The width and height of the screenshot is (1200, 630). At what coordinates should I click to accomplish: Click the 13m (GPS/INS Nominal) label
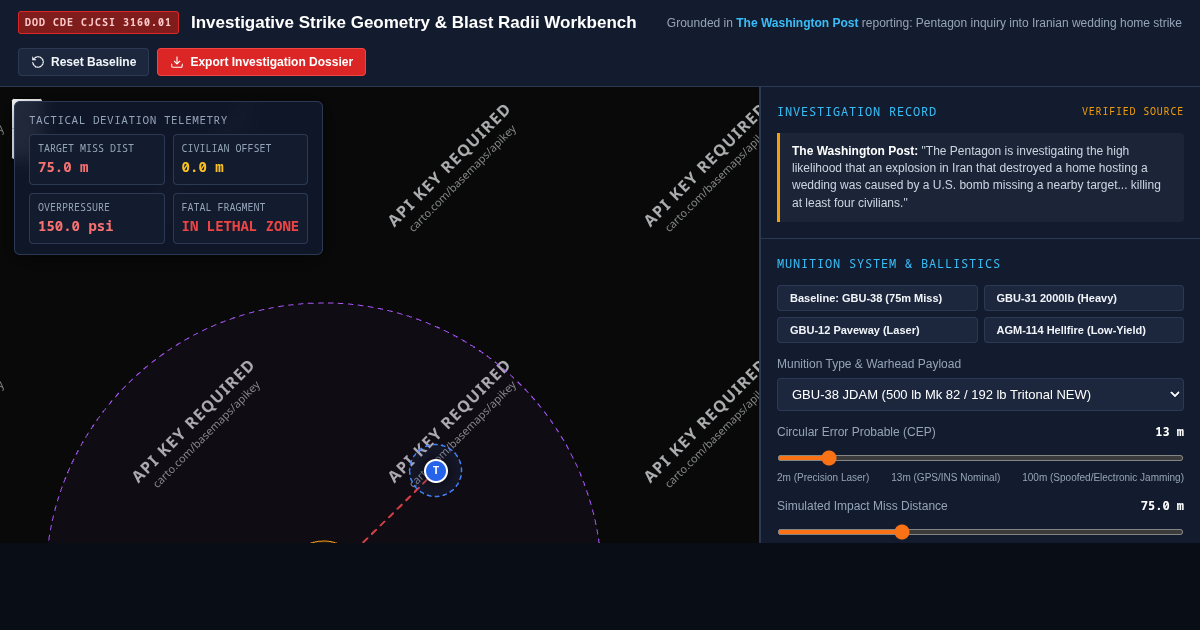tap(946, 478)
